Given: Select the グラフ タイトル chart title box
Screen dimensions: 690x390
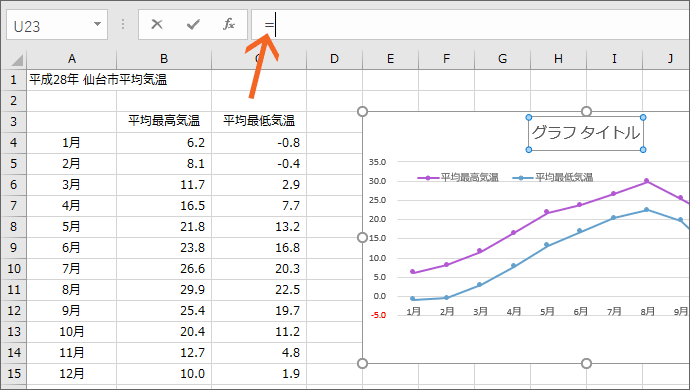Looking at the screenshot, I should coord(586,133).
